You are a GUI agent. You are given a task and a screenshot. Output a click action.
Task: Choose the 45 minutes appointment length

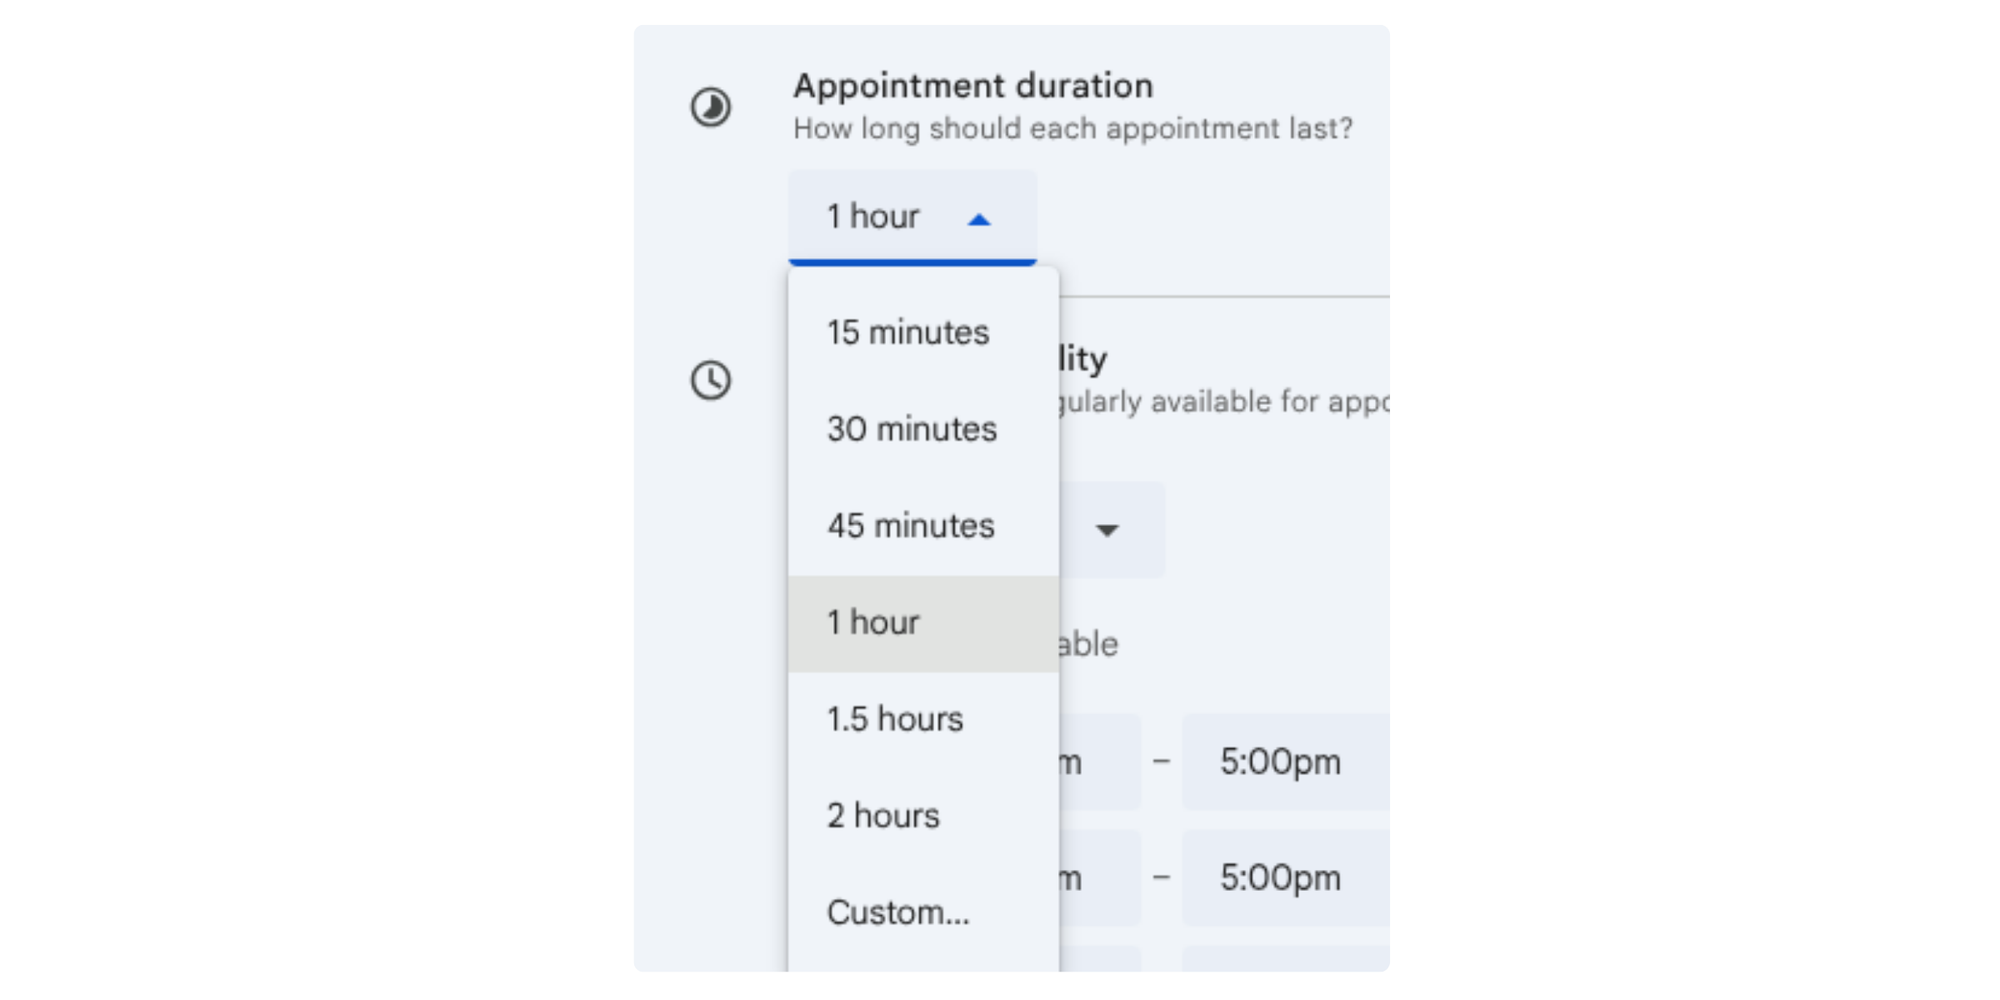point(909,525)
